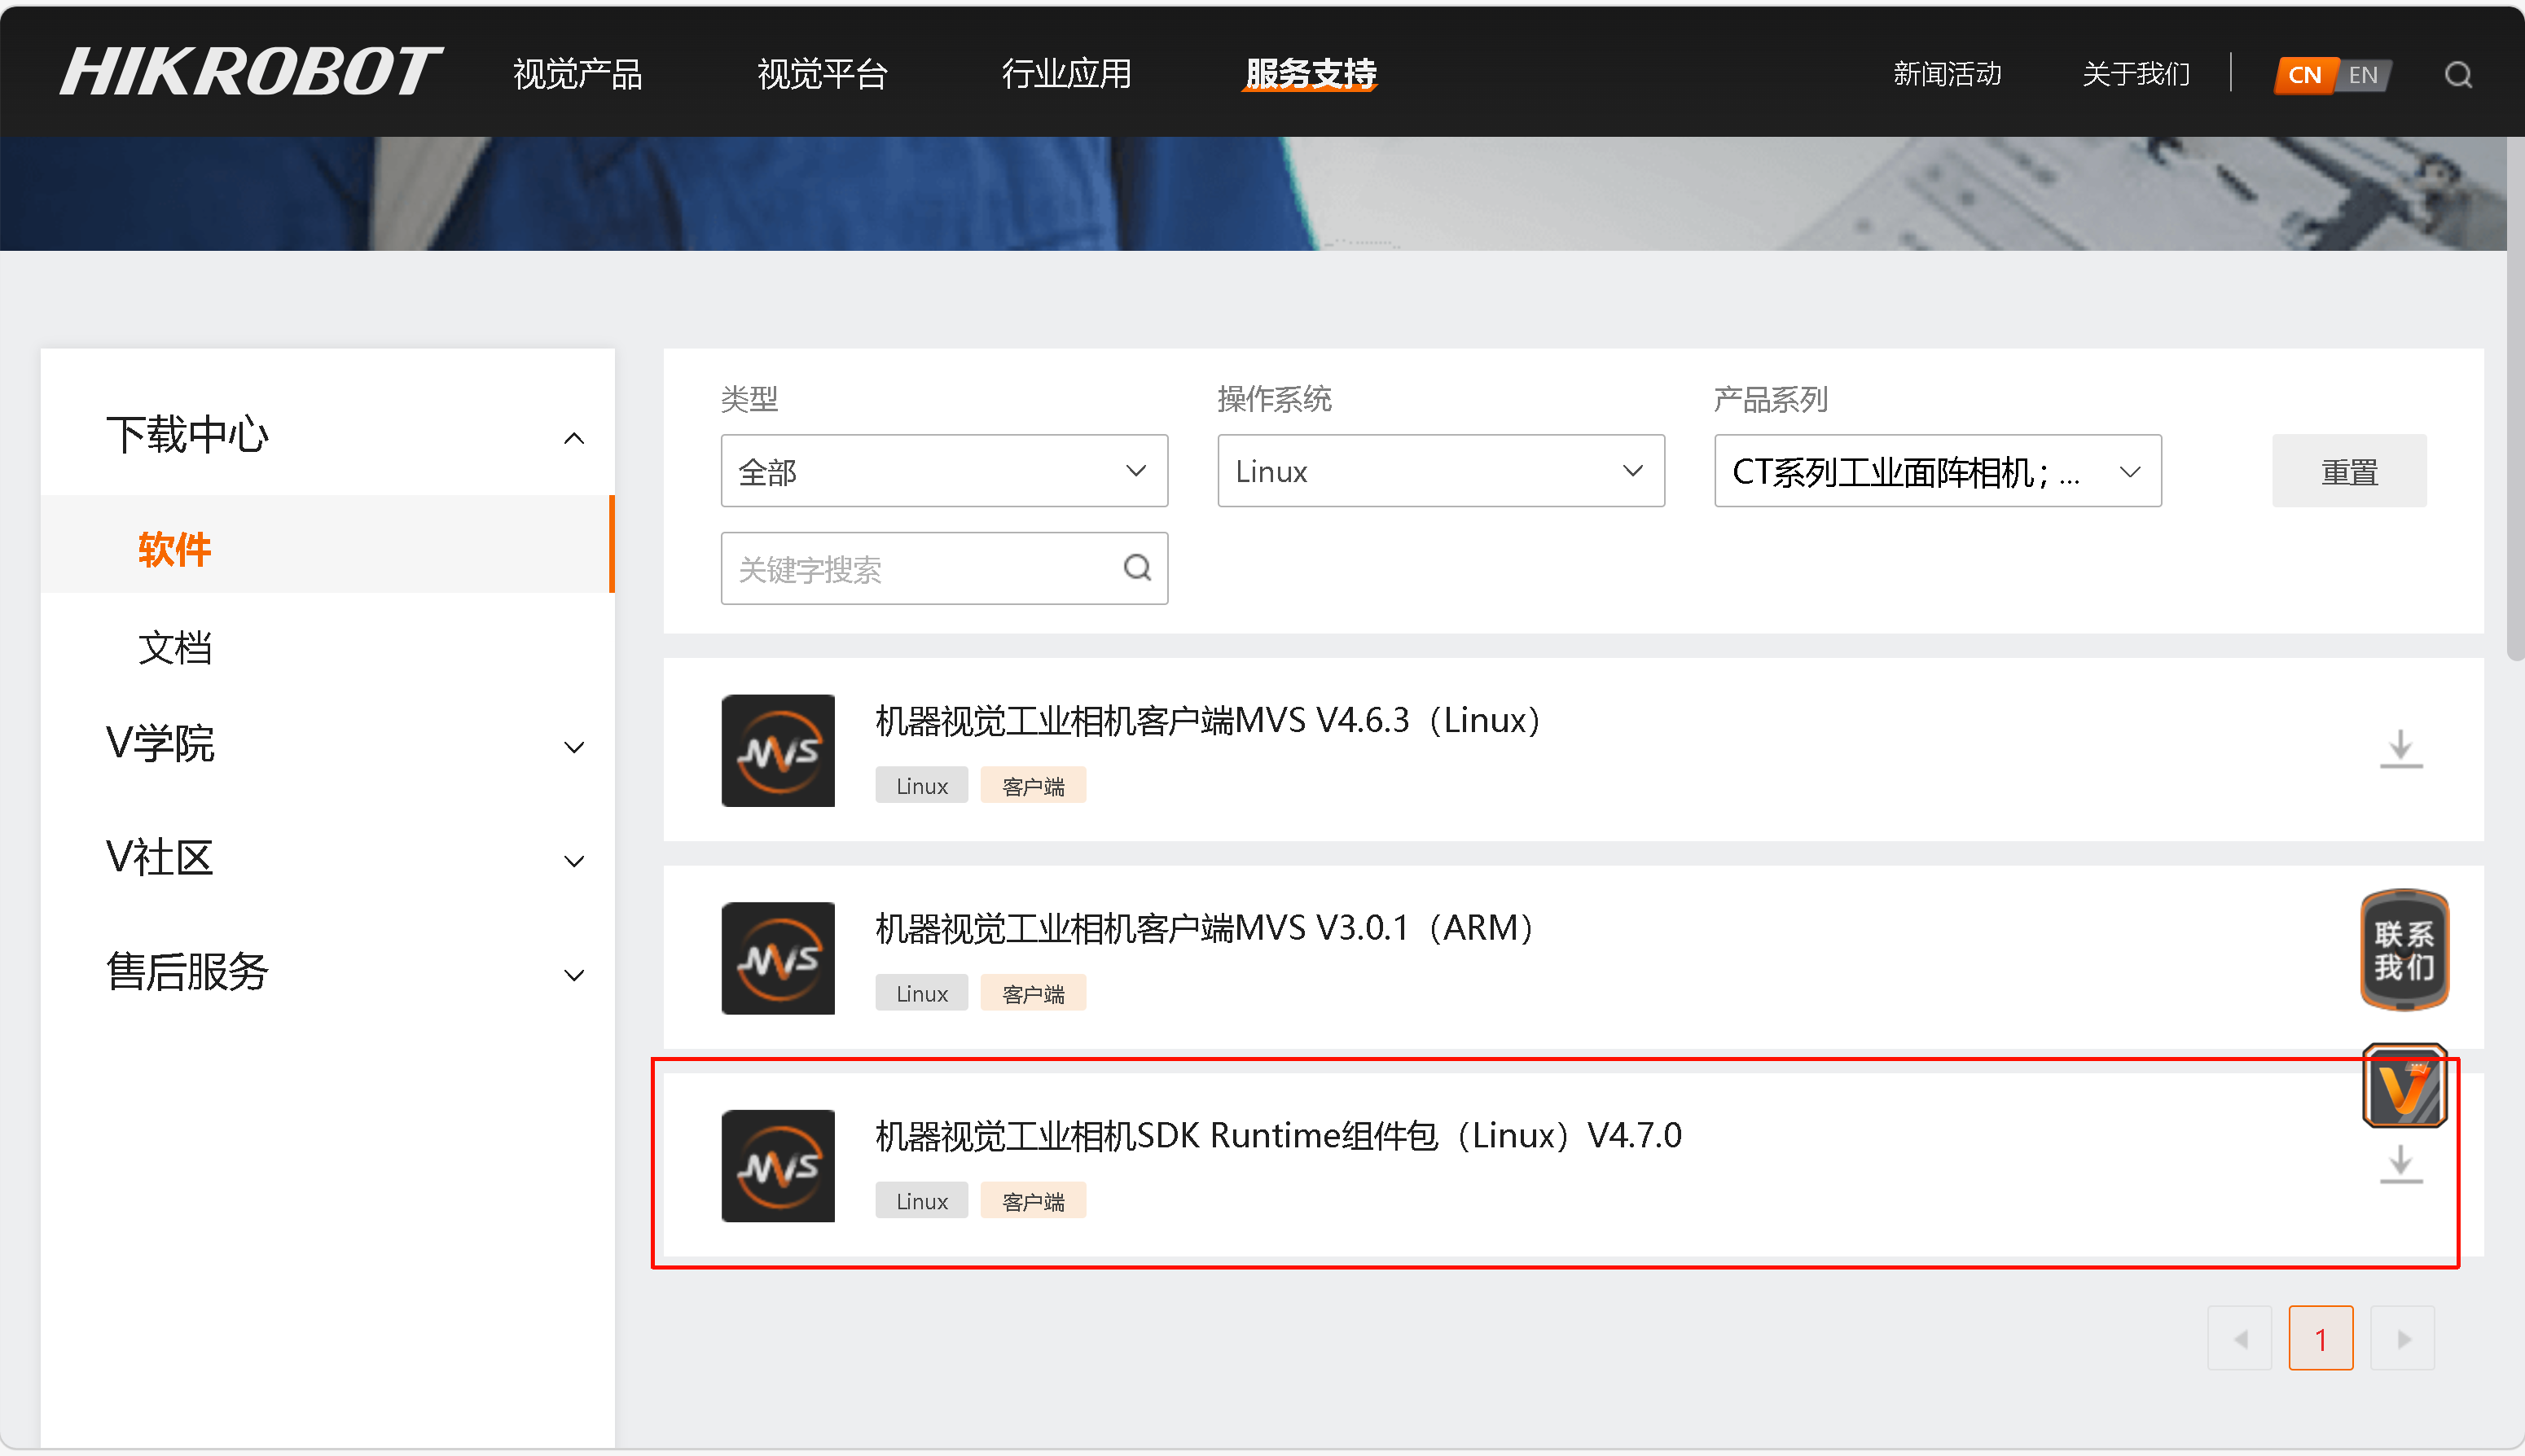Open the orange V floating widget
Screen dimensions: 2525x1456
2404,1086
